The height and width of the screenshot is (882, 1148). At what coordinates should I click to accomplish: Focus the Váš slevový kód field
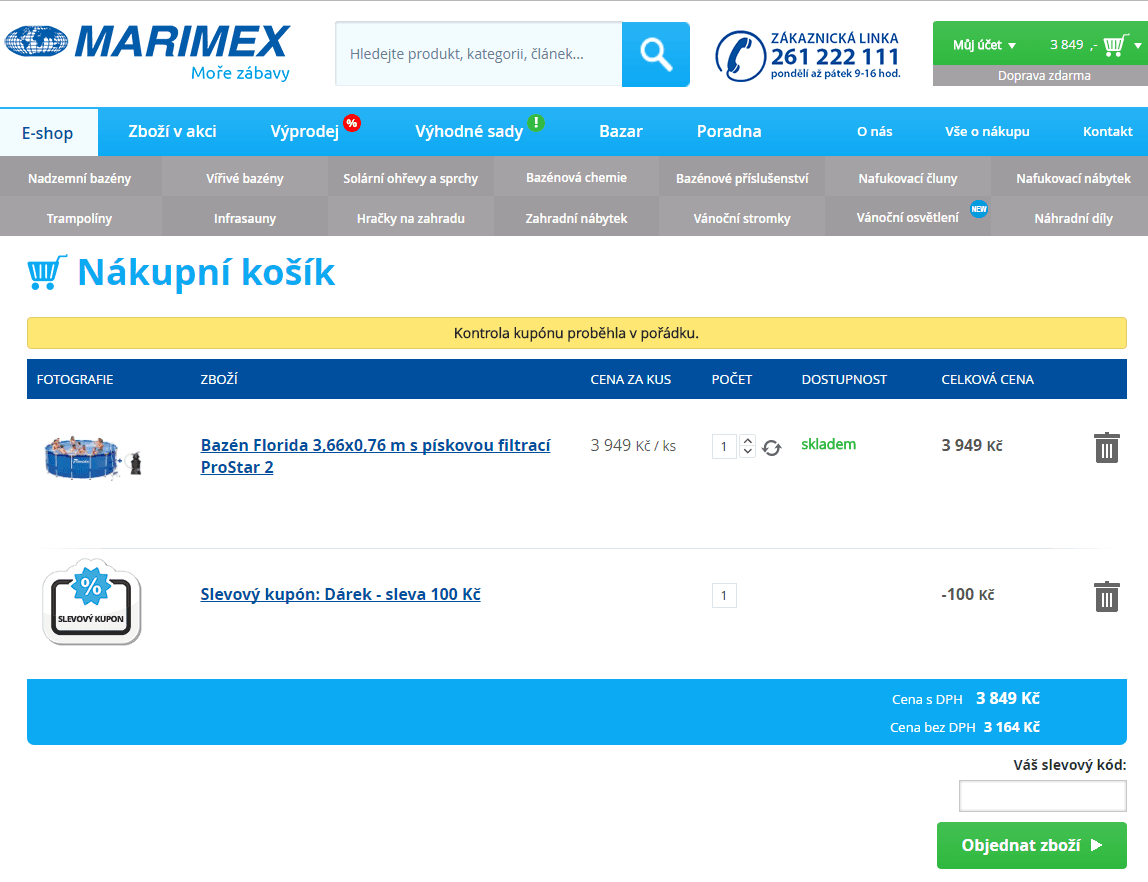click(1042, 796)
